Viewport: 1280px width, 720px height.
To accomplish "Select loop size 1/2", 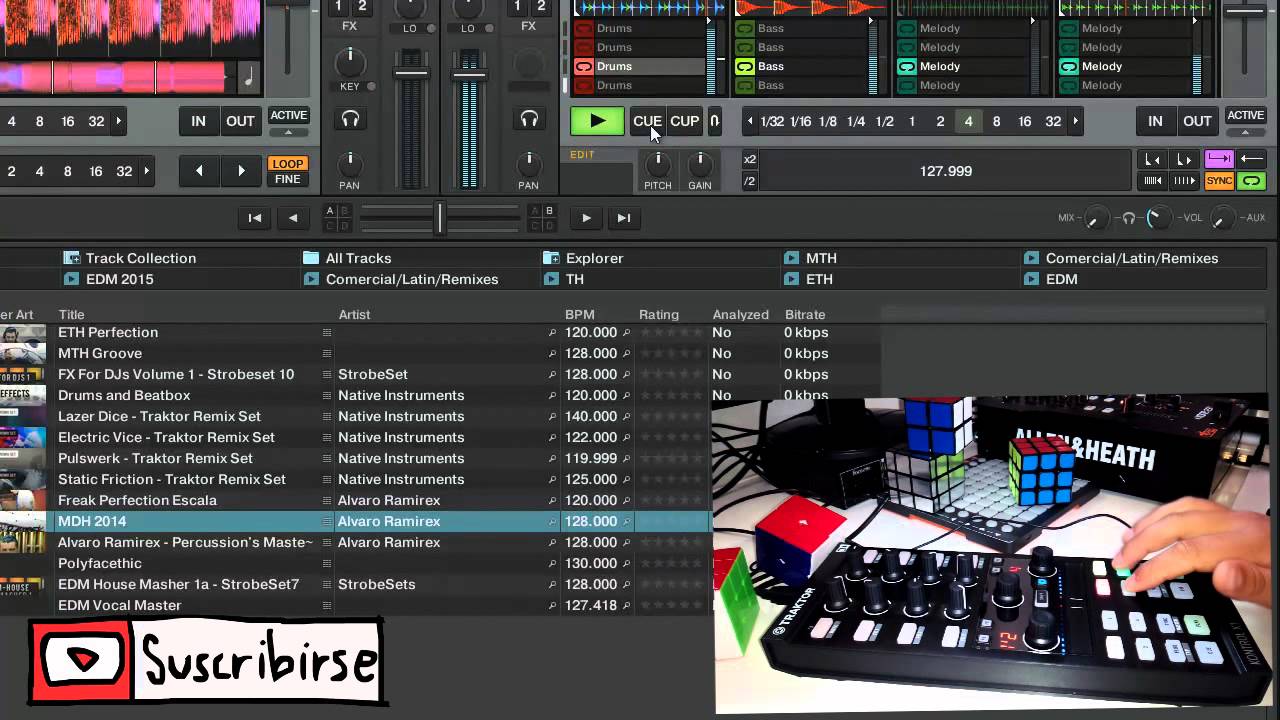I will (884, 121).
